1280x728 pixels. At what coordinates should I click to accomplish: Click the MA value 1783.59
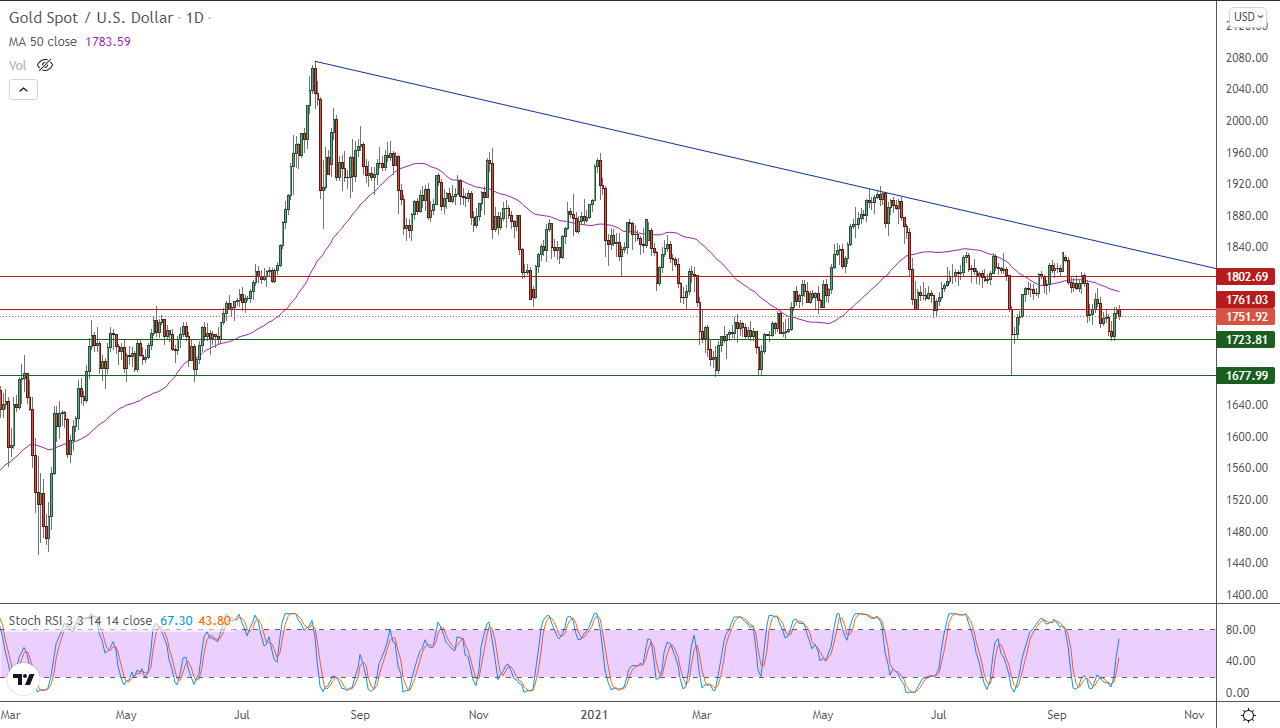pos(106,42)
